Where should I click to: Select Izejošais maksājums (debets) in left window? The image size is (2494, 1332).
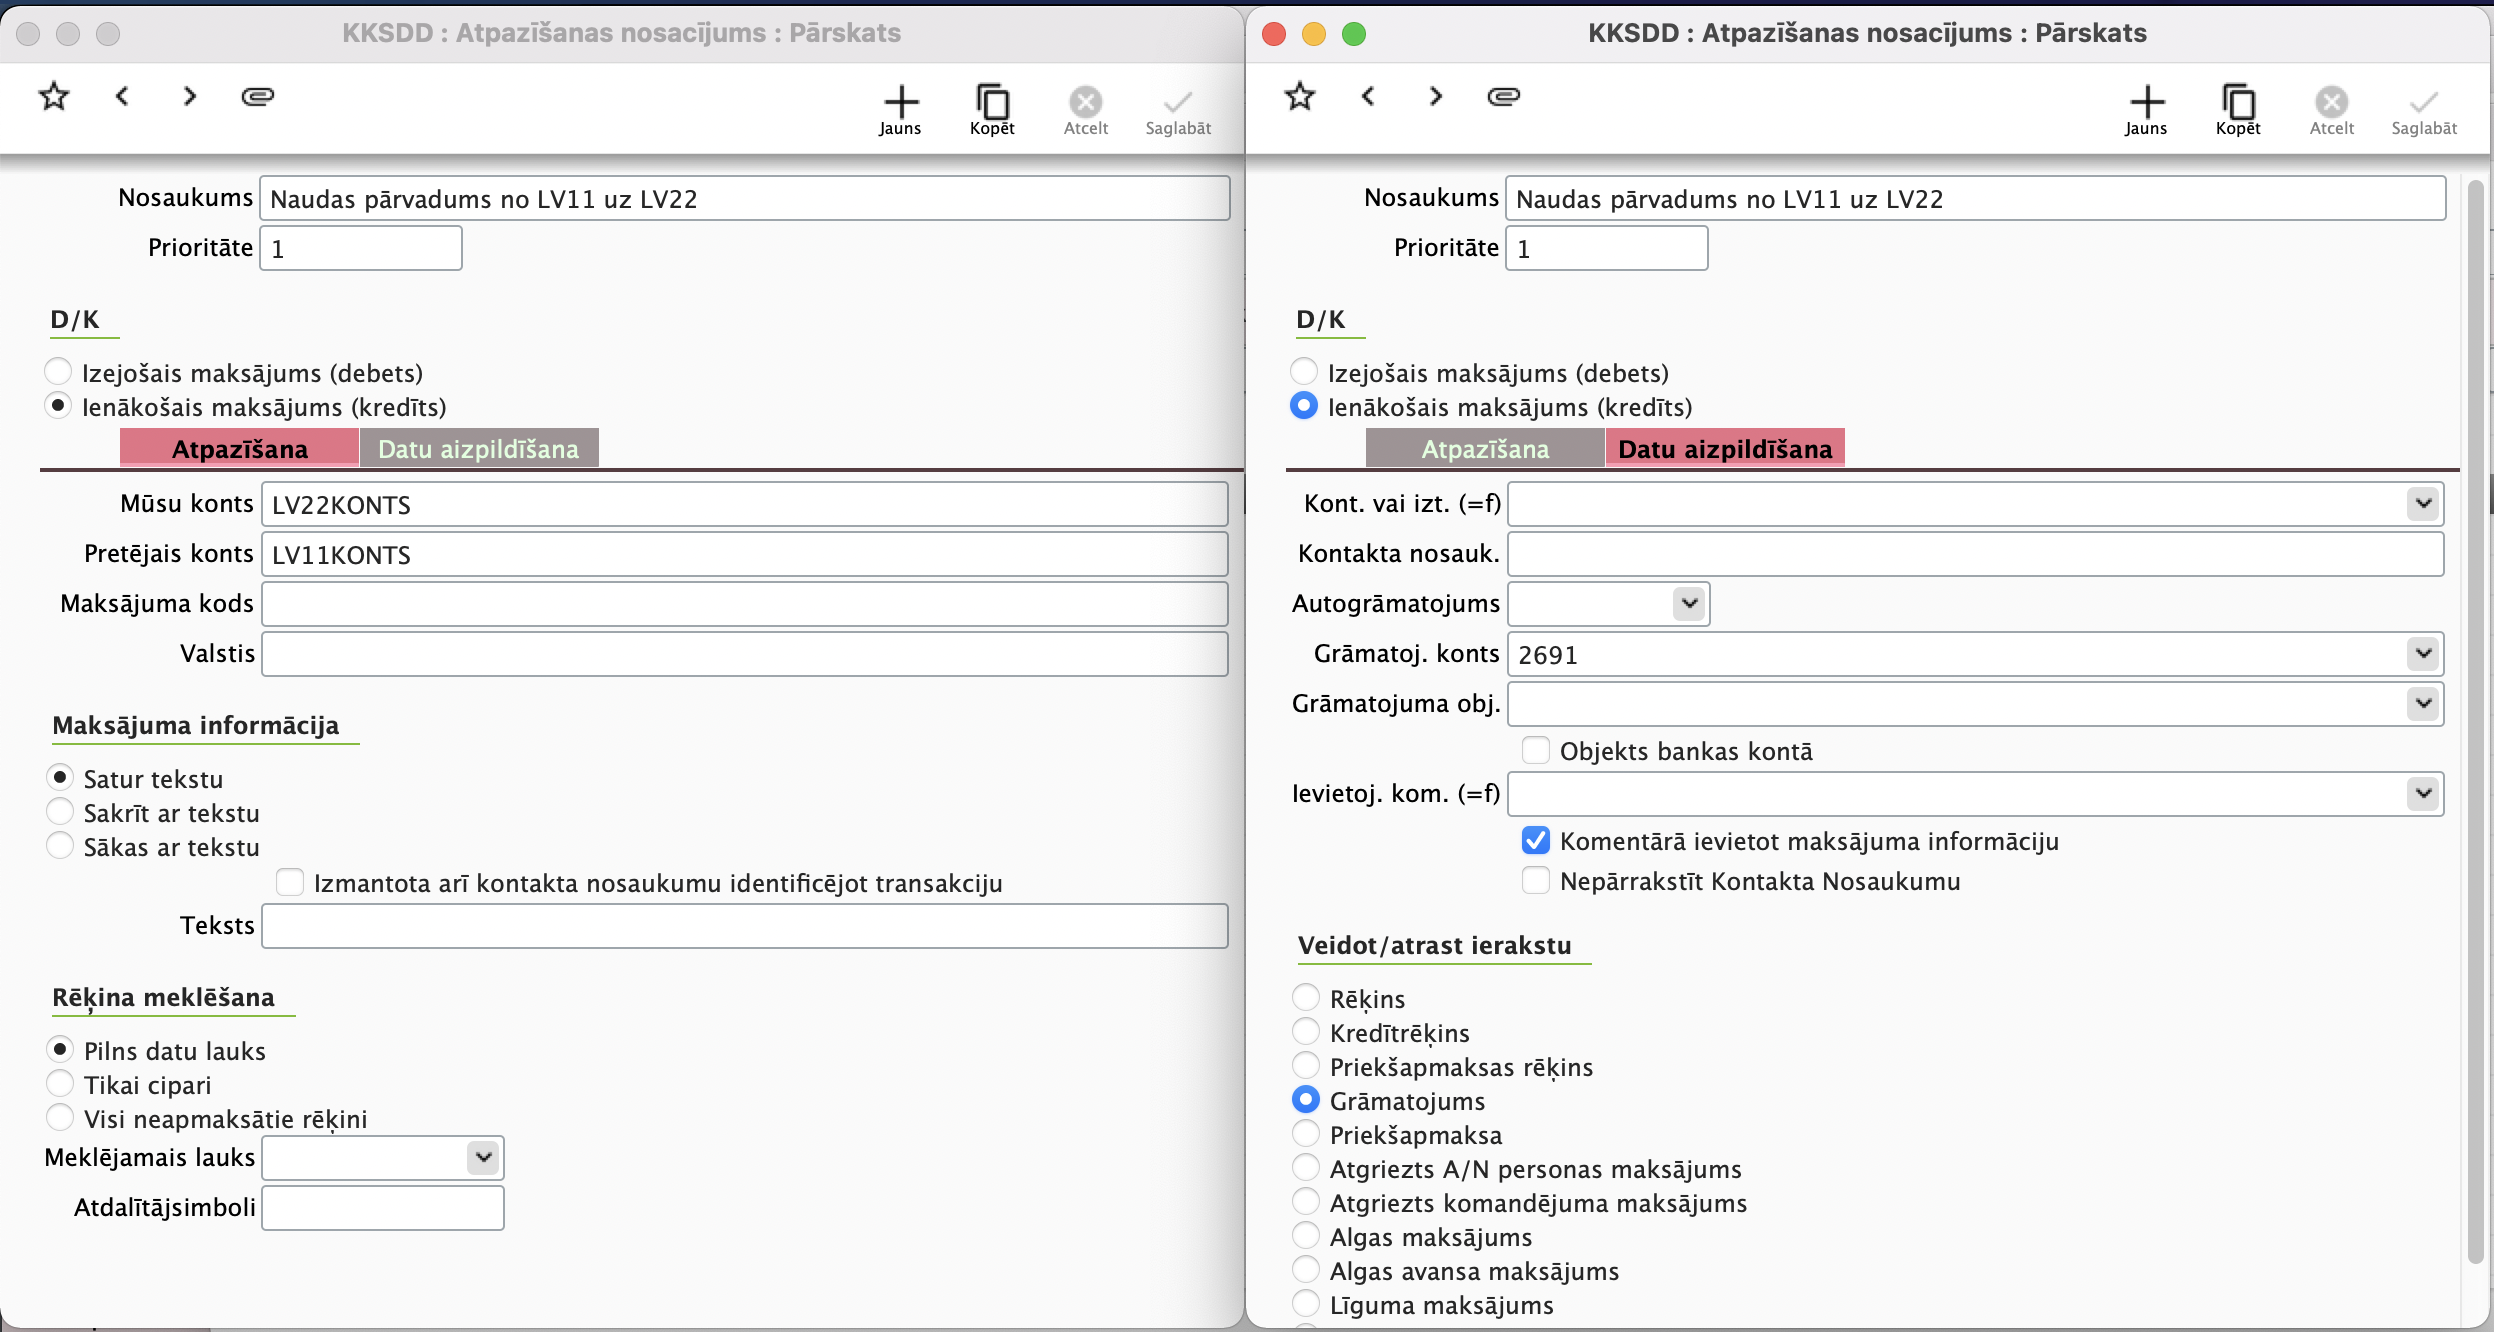58,371
